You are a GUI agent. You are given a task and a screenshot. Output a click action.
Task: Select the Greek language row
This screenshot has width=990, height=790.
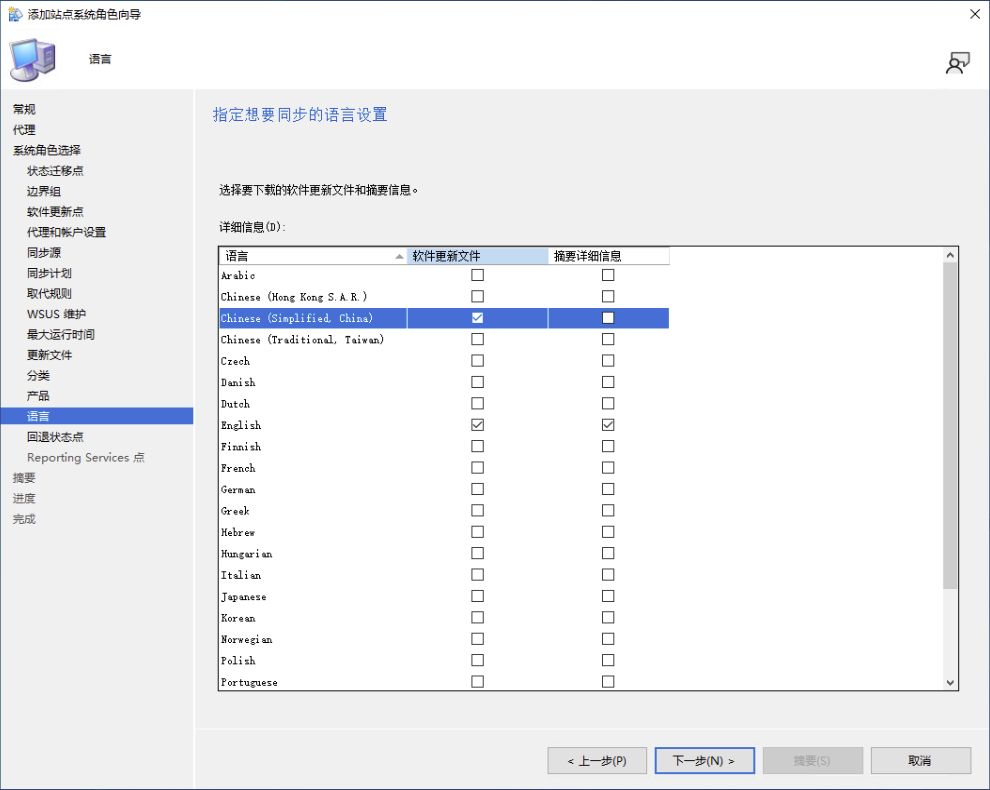[x=444, y=510]
